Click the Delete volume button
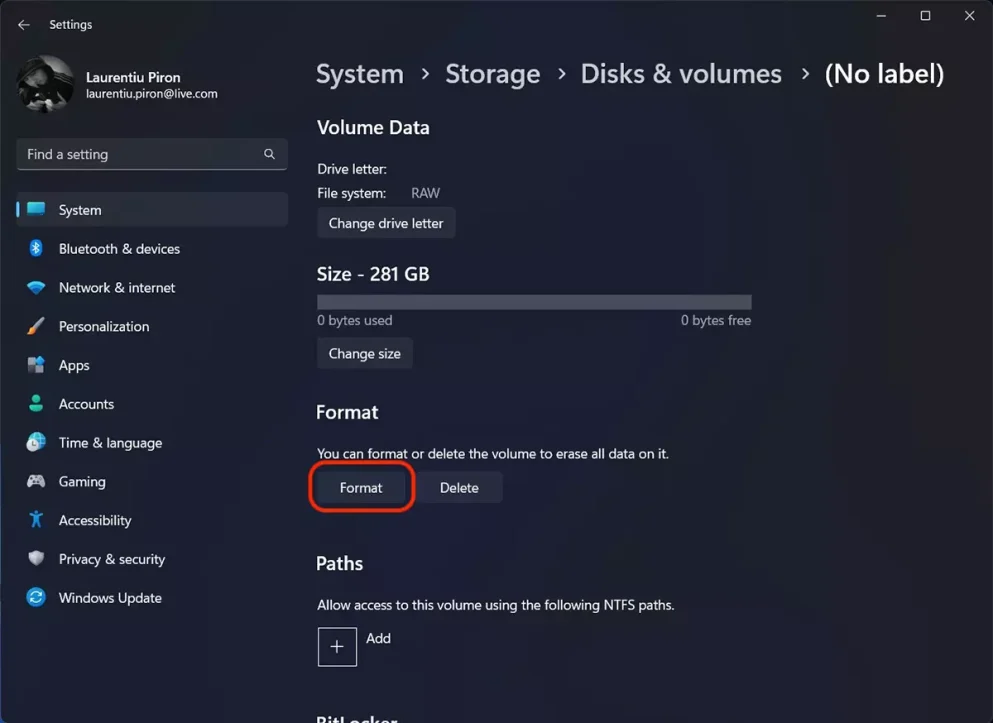This screenshot has width=993, height=723. 459,488
